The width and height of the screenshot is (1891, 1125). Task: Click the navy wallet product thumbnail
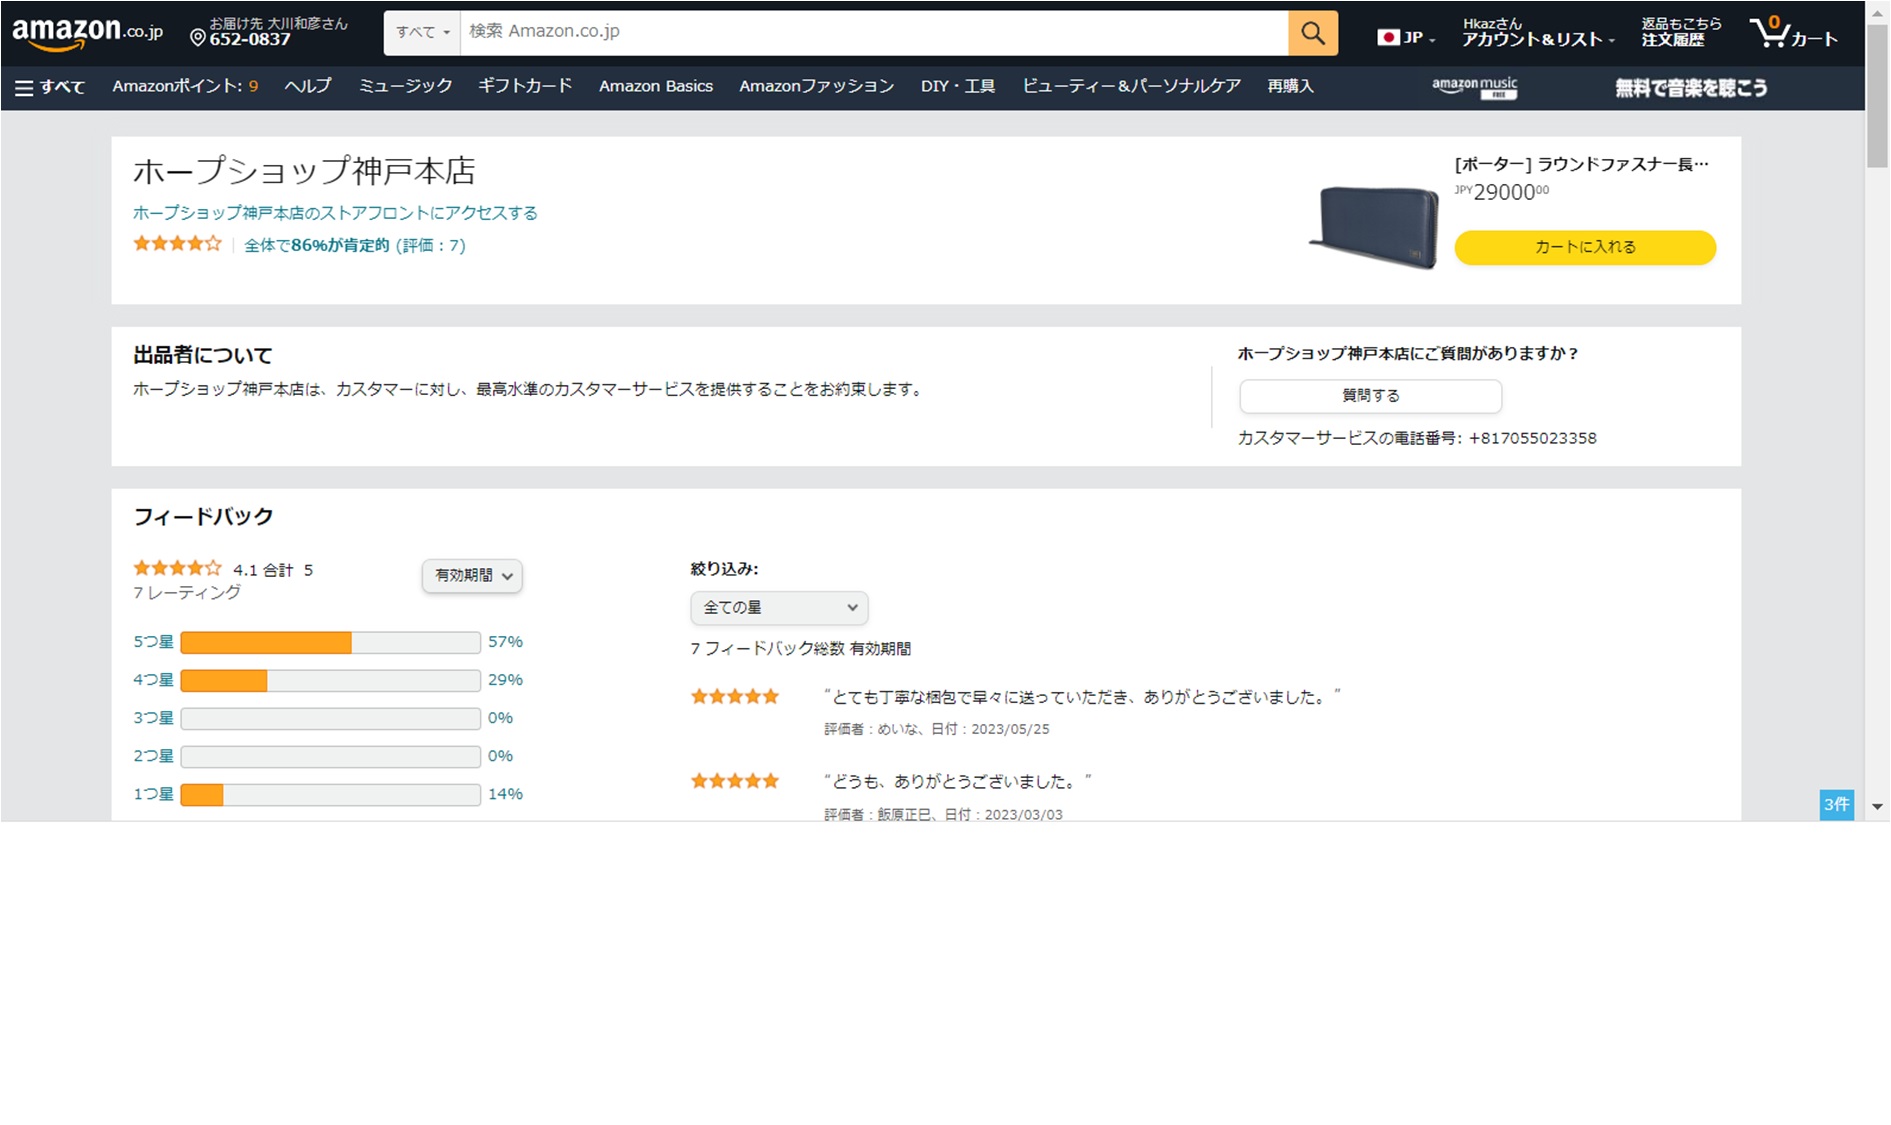[x=1376, y=227]
